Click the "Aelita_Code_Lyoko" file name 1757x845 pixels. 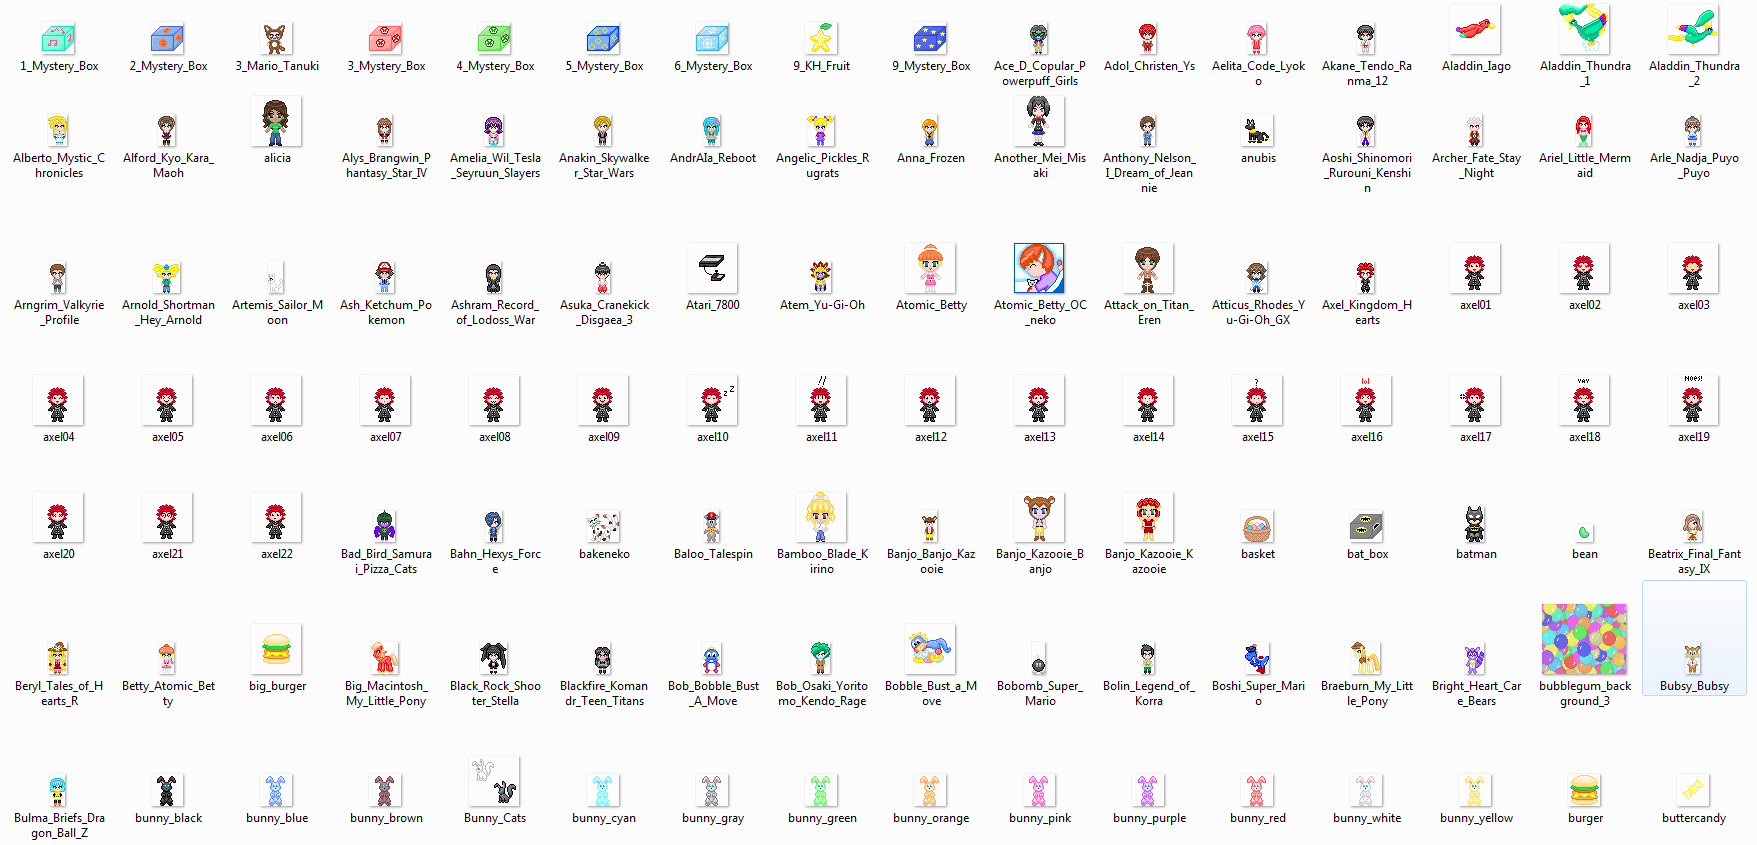click(1258, 73)
